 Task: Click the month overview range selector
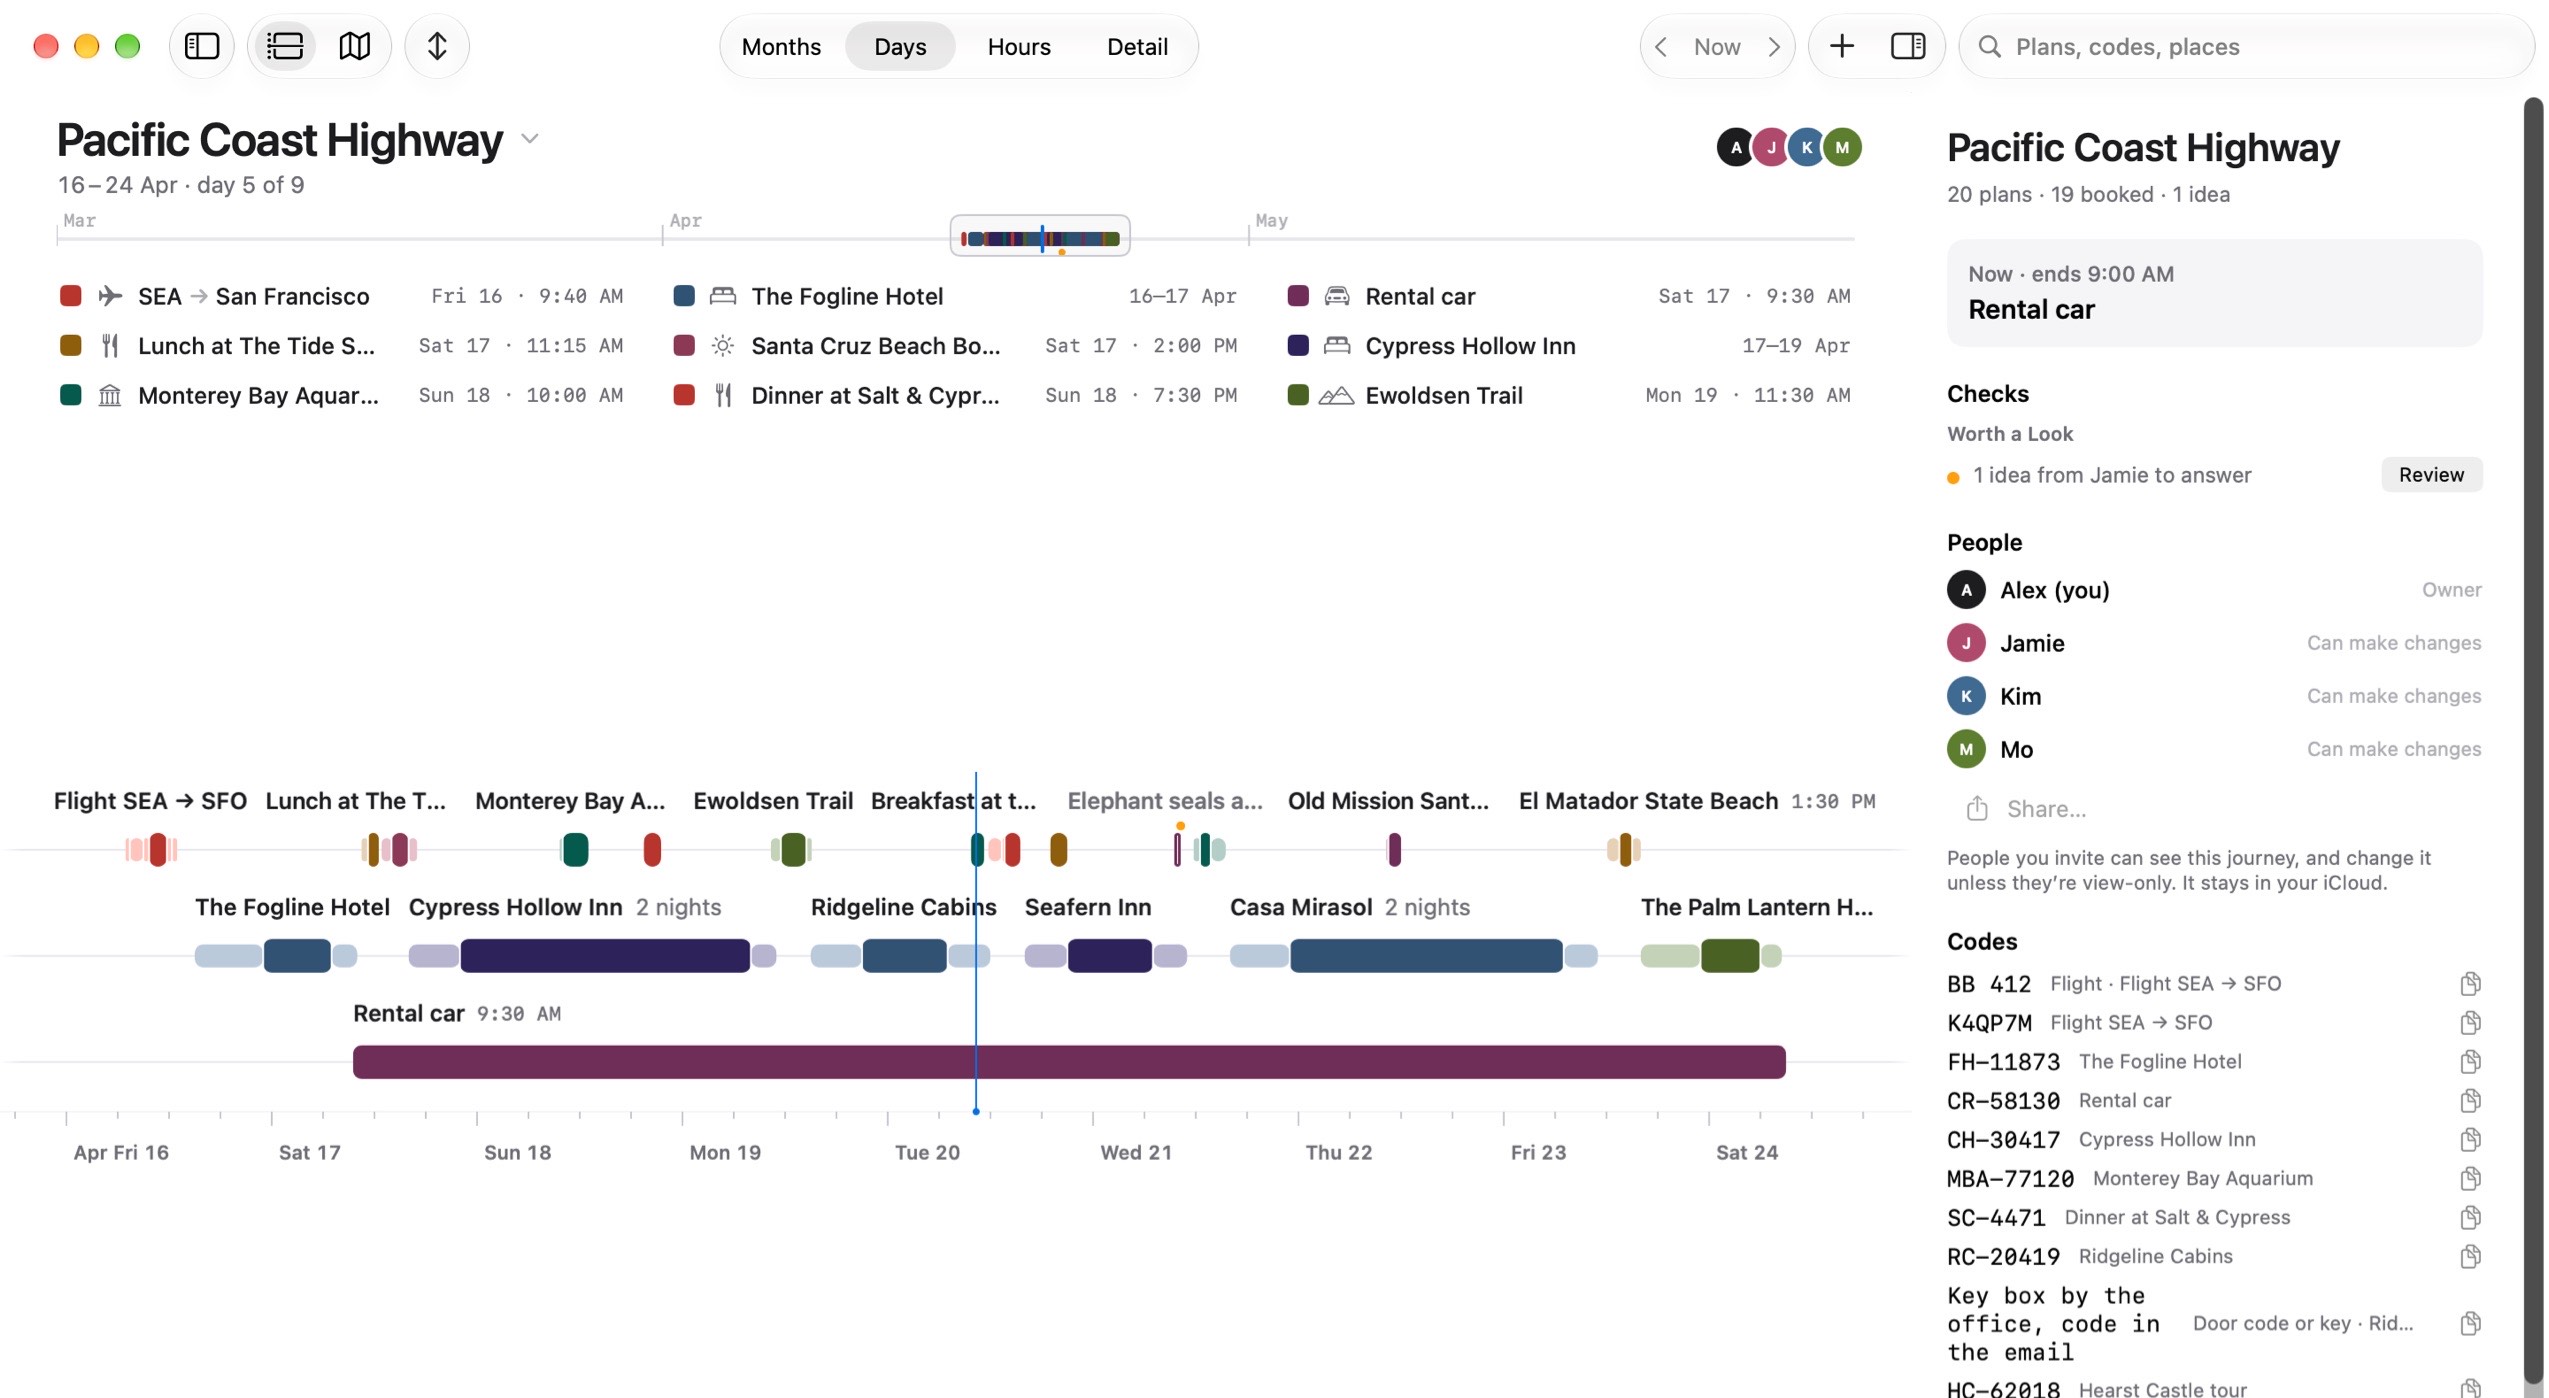(x=1040, y=236)
